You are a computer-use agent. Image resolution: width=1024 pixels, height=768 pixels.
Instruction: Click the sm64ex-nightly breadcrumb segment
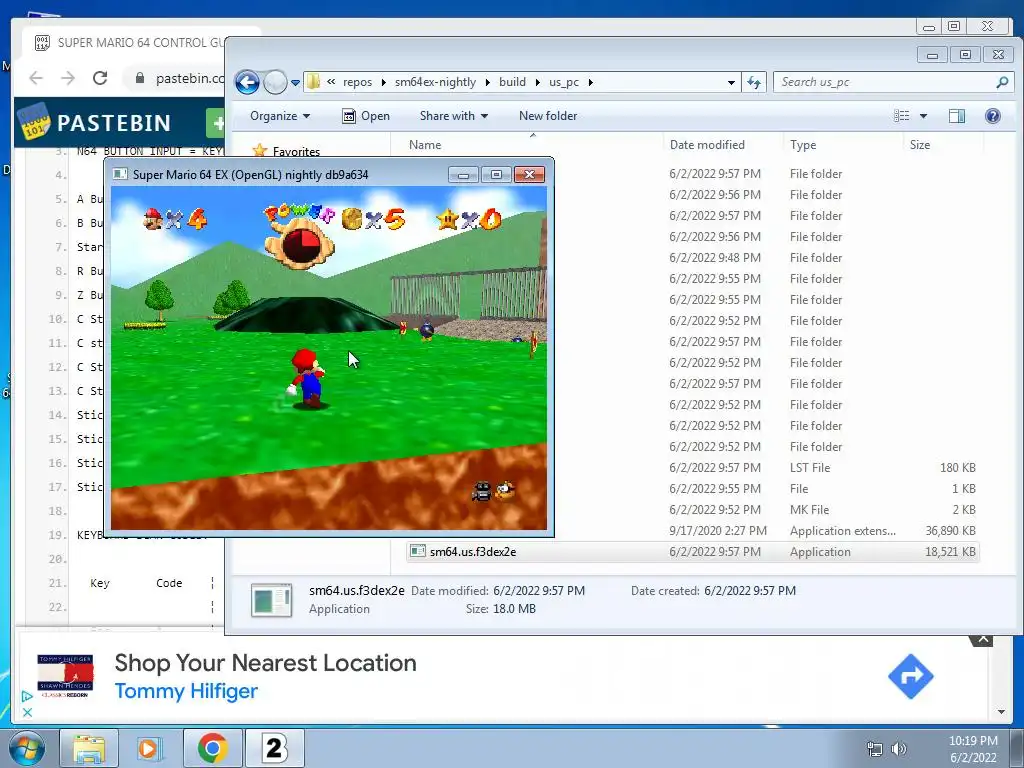(435, 82)
